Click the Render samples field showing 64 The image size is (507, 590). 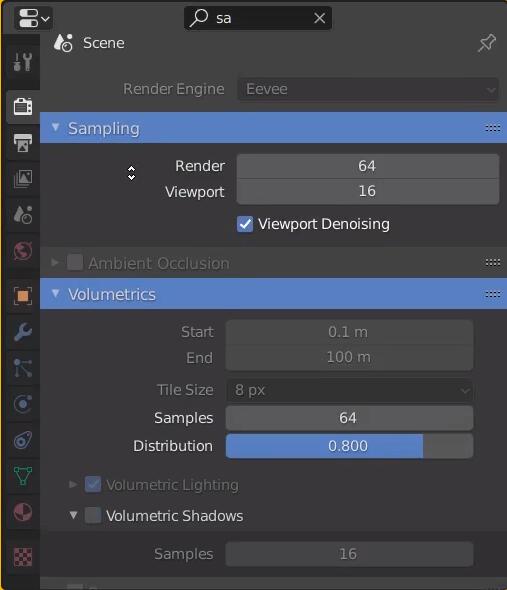click(368, 166)
